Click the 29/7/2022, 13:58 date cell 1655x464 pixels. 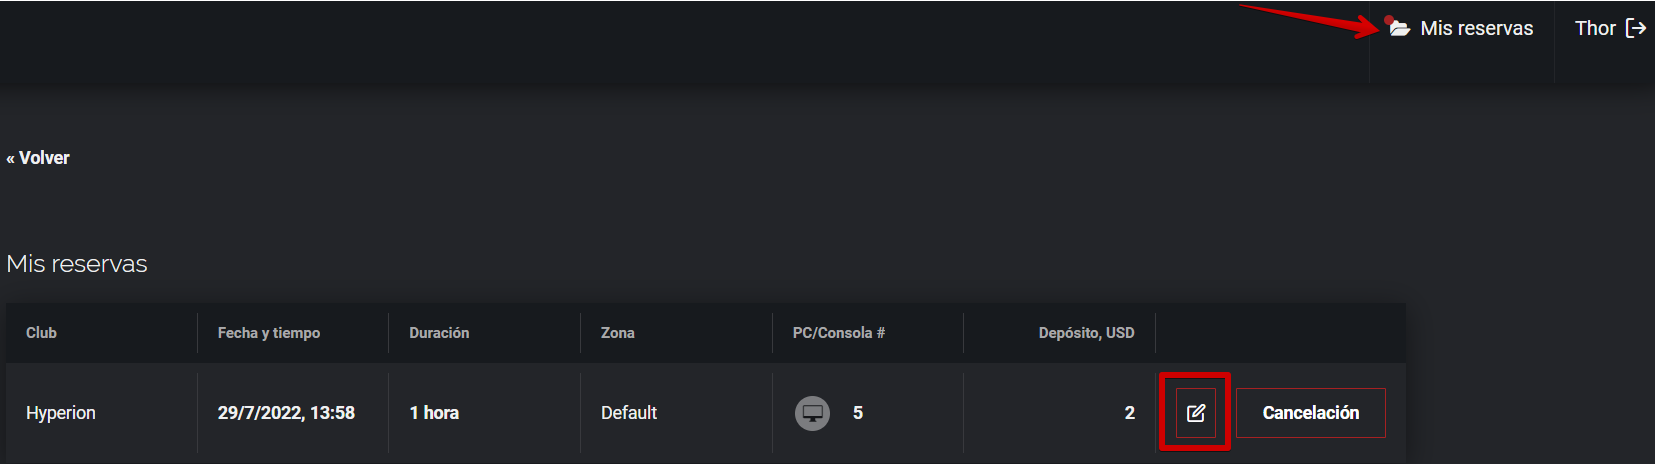coord(286,413)
